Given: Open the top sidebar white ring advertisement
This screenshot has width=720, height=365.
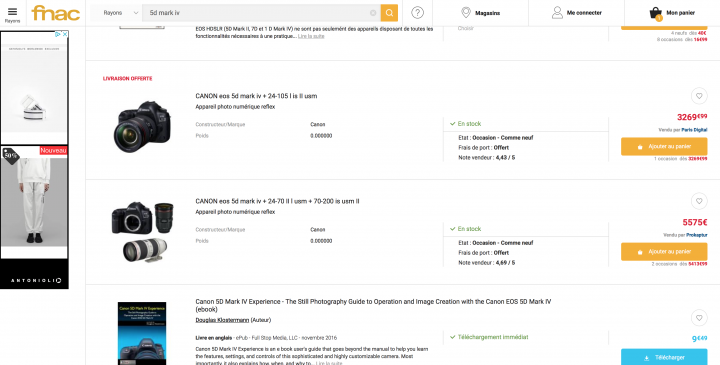Looking at the screenshot, I should click(x=34, y=87).
